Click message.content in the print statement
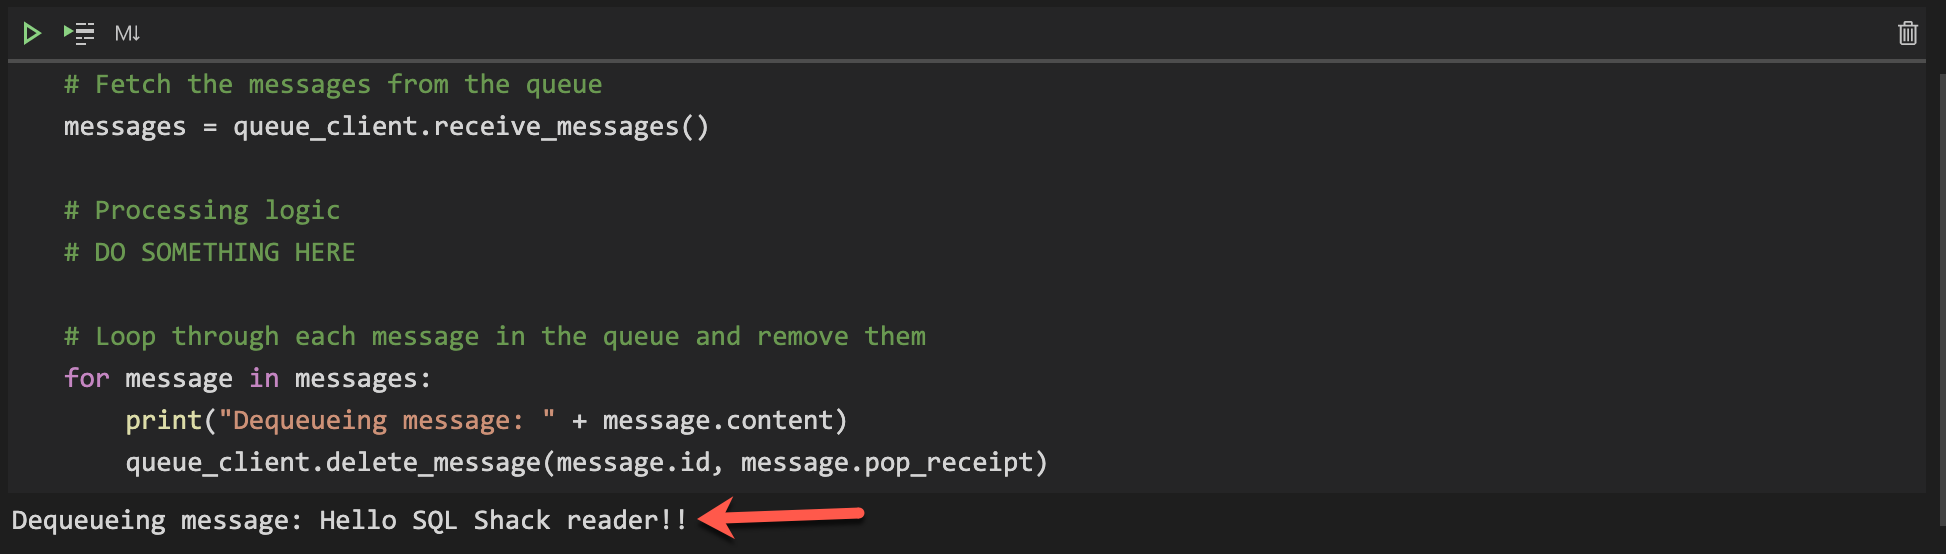The height and width of the screenshot is (554, 1946). (x=718, y=421)
